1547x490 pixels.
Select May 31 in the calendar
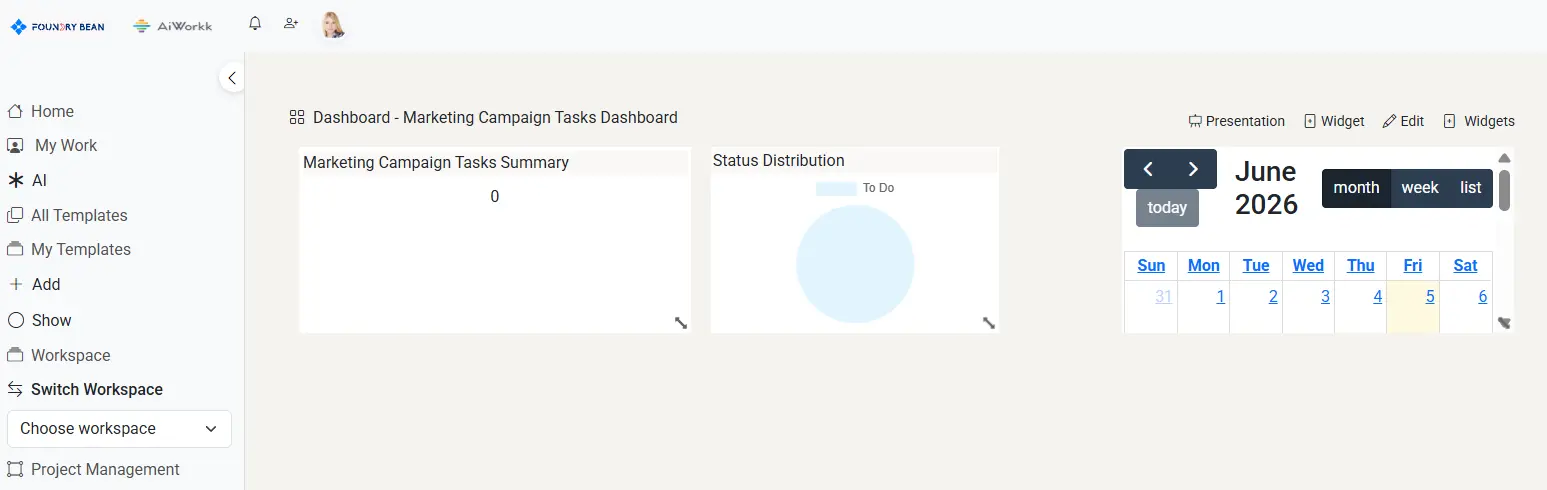pos(1163,296)
